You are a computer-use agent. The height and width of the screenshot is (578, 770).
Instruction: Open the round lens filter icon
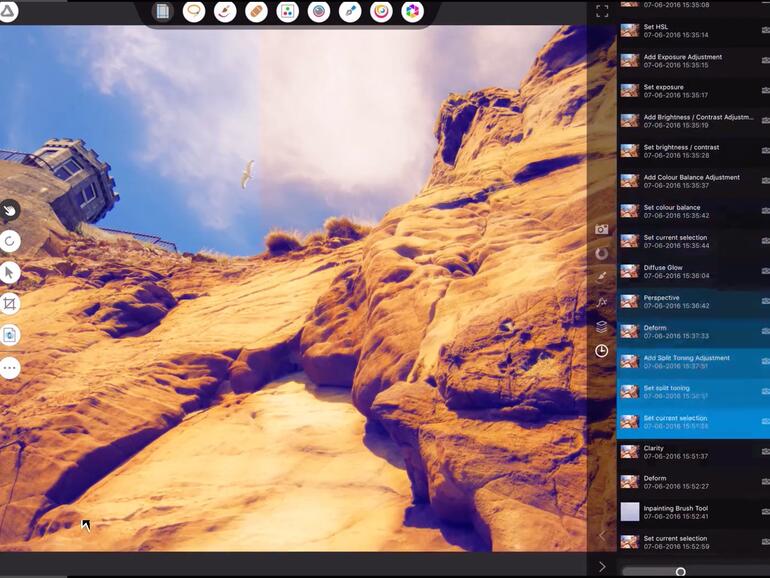pos(319,11)
